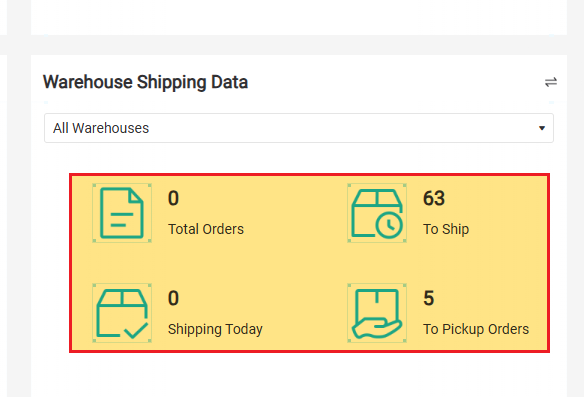
Task: Click the Shipping Today box-with-checkmark icon
Action: [122, 313]
